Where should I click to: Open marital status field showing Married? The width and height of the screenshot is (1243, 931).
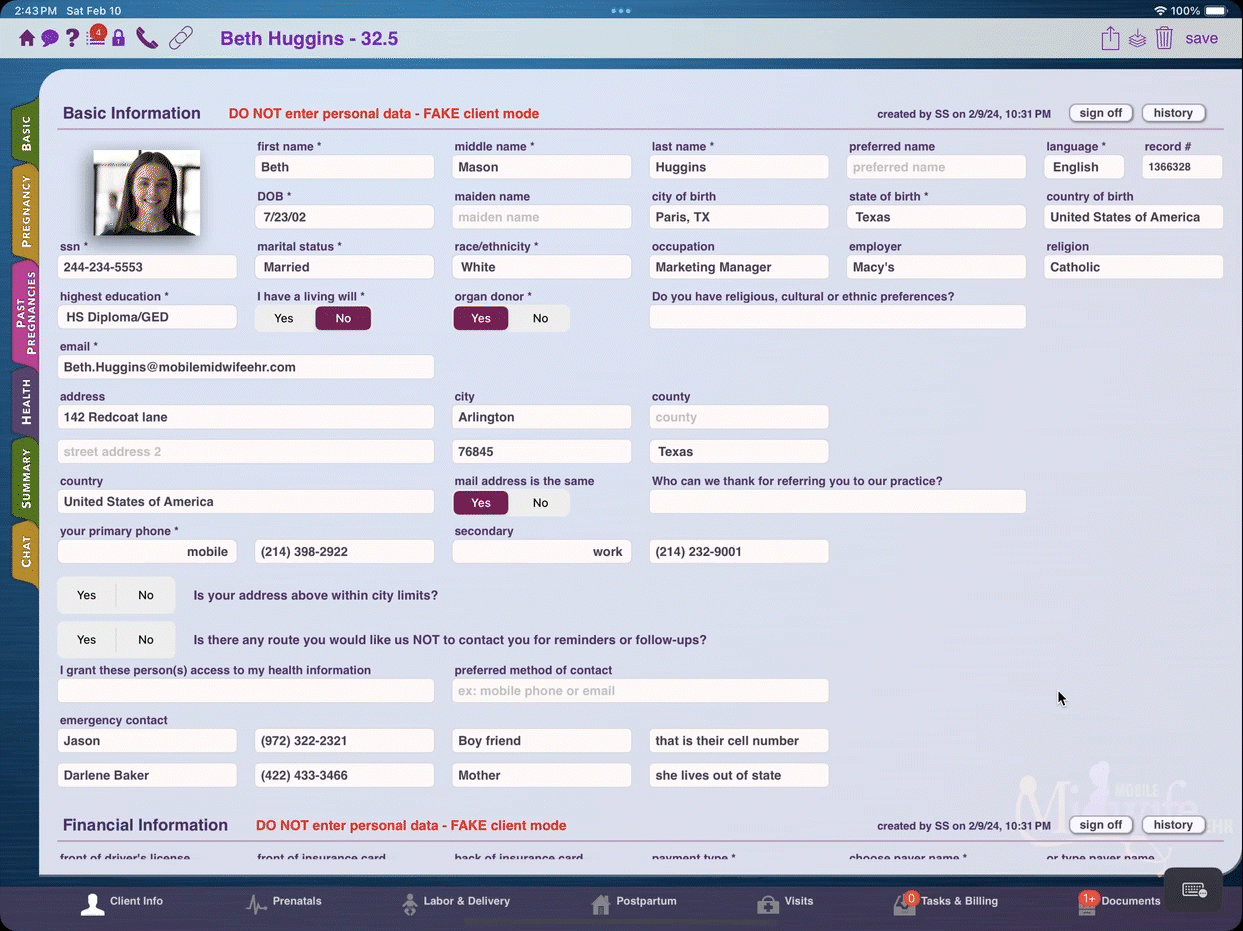[x=345, y=267]
